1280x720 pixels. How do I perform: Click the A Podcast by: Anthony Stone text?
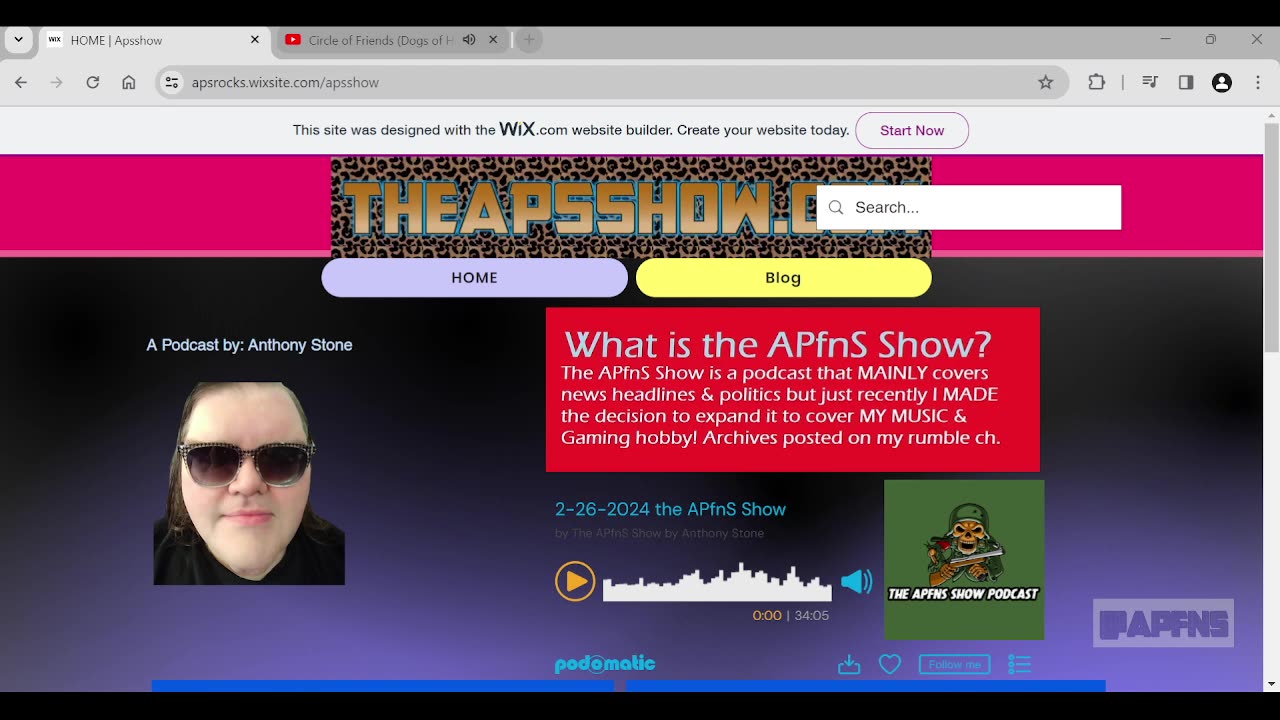point(249,345)
